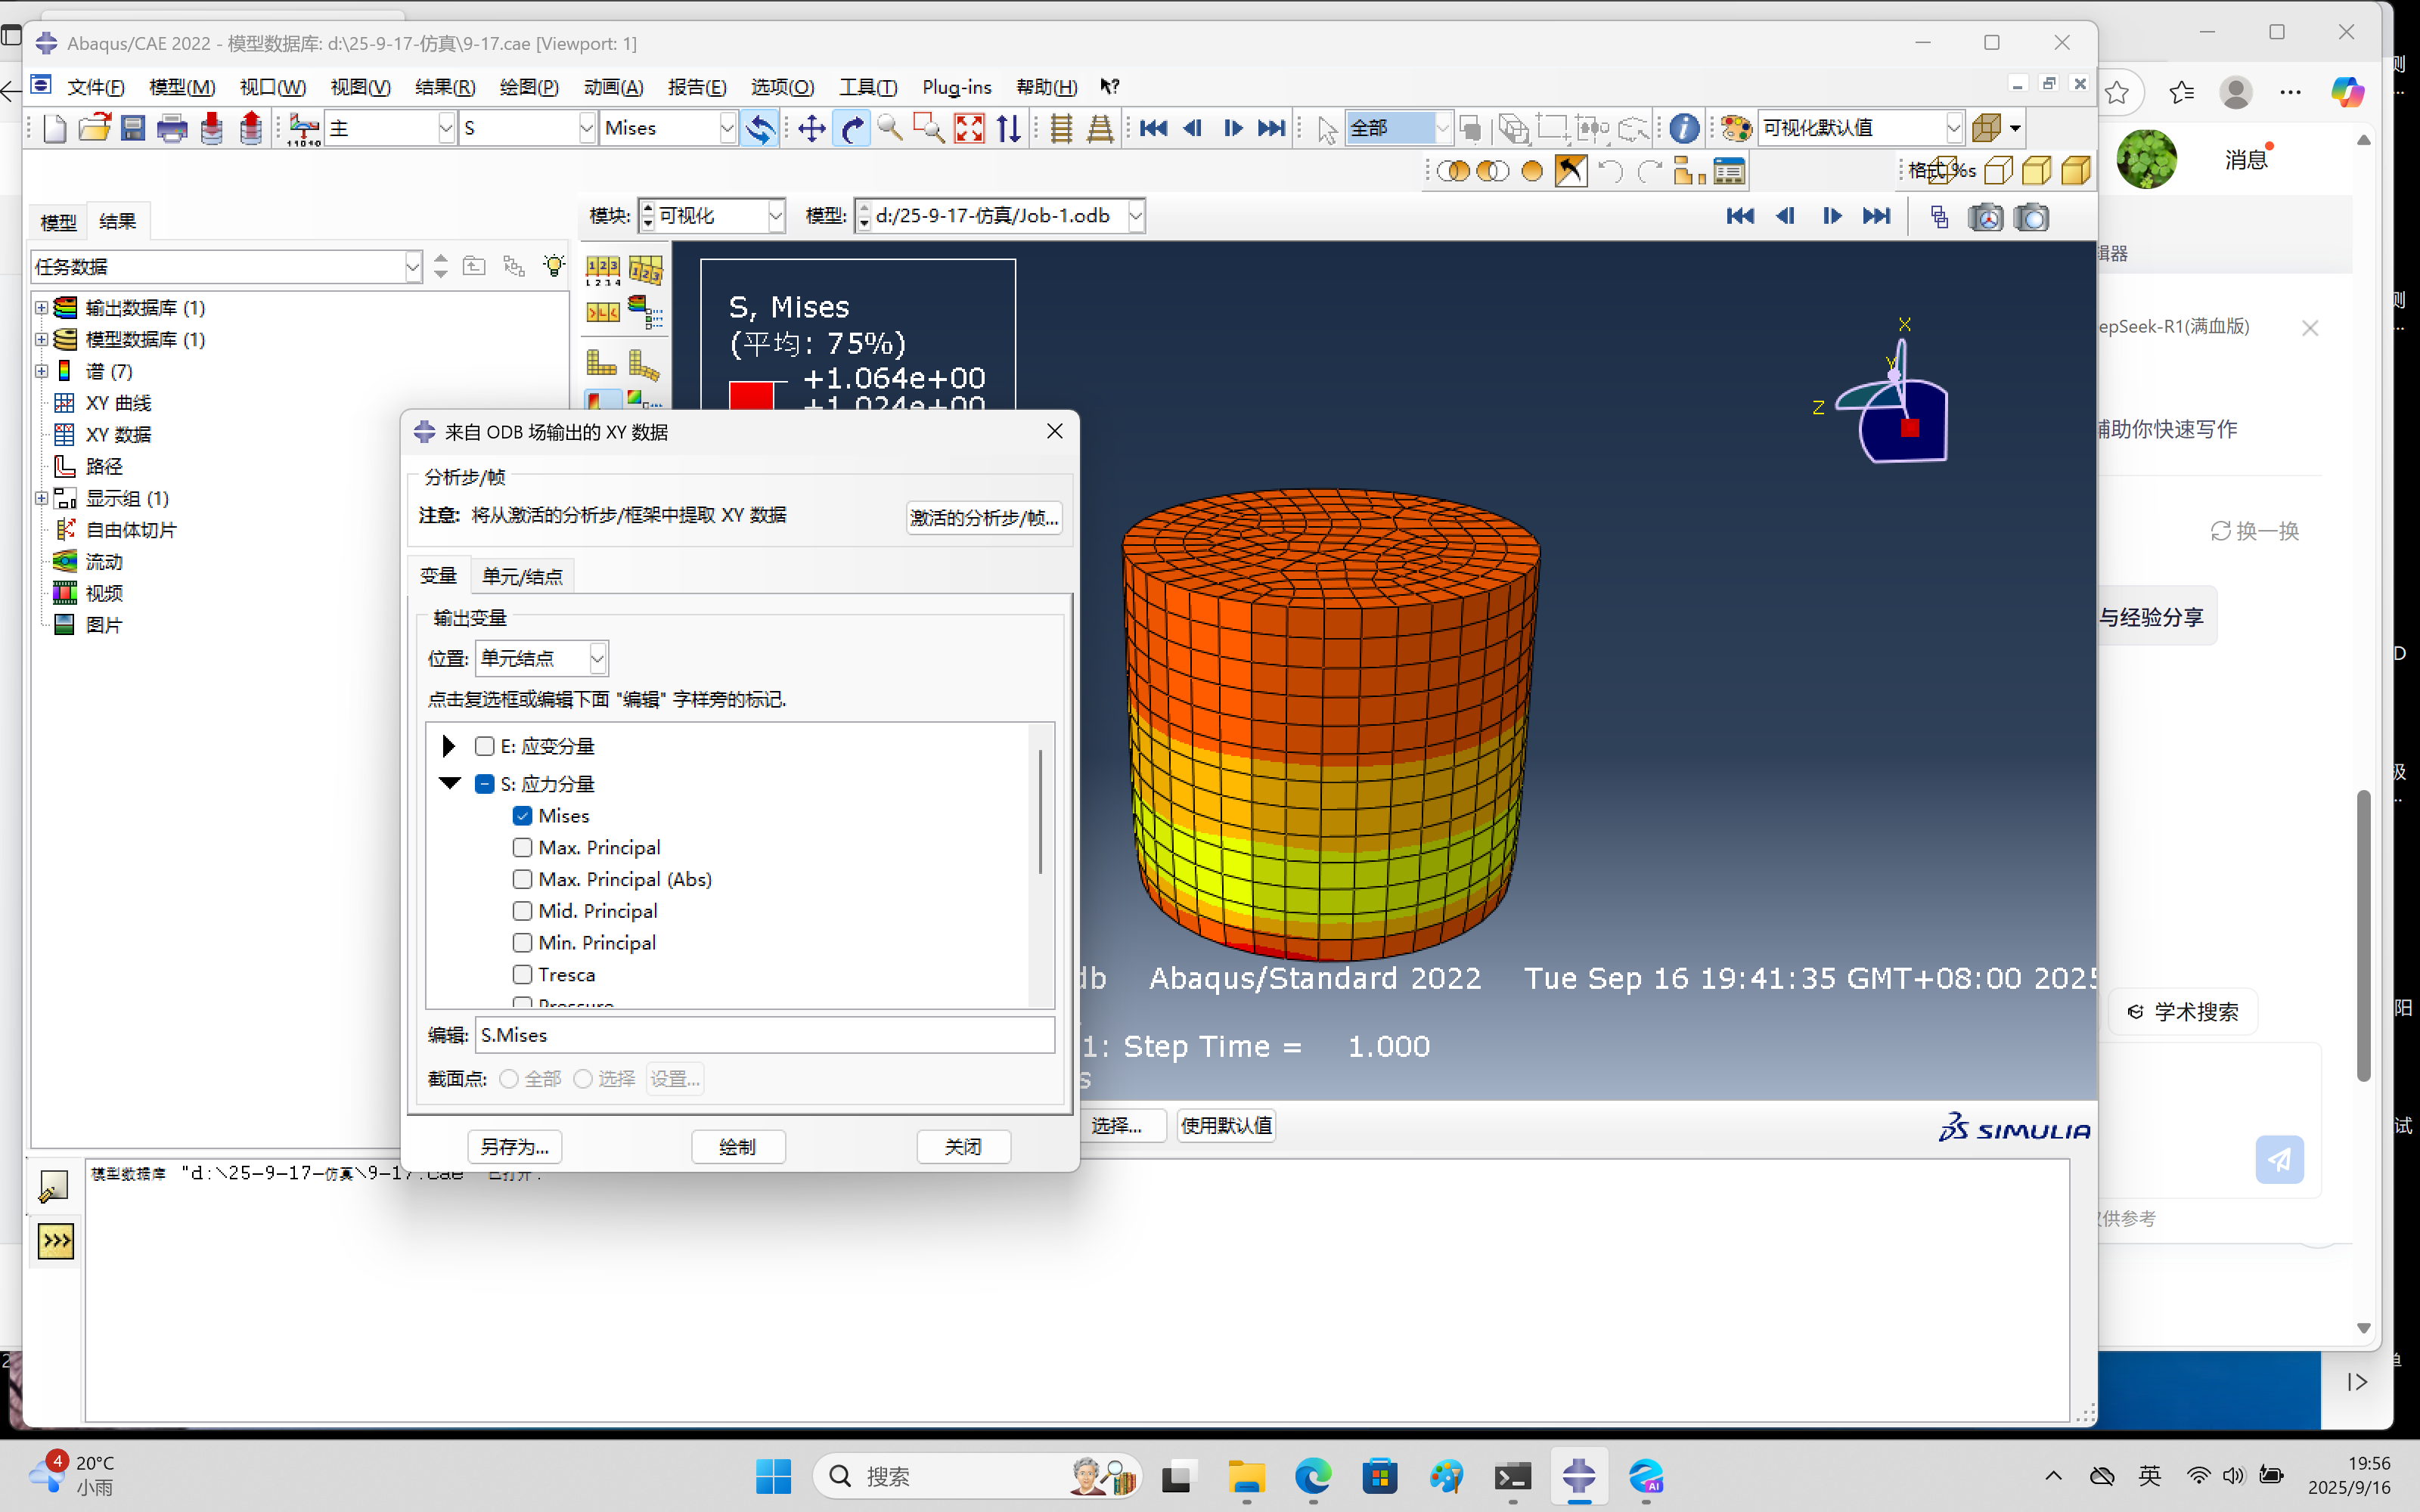Check the Max. Principal checkbox
The image size is (2420, 1512).
pyautogui.click(x=522, y=848)
